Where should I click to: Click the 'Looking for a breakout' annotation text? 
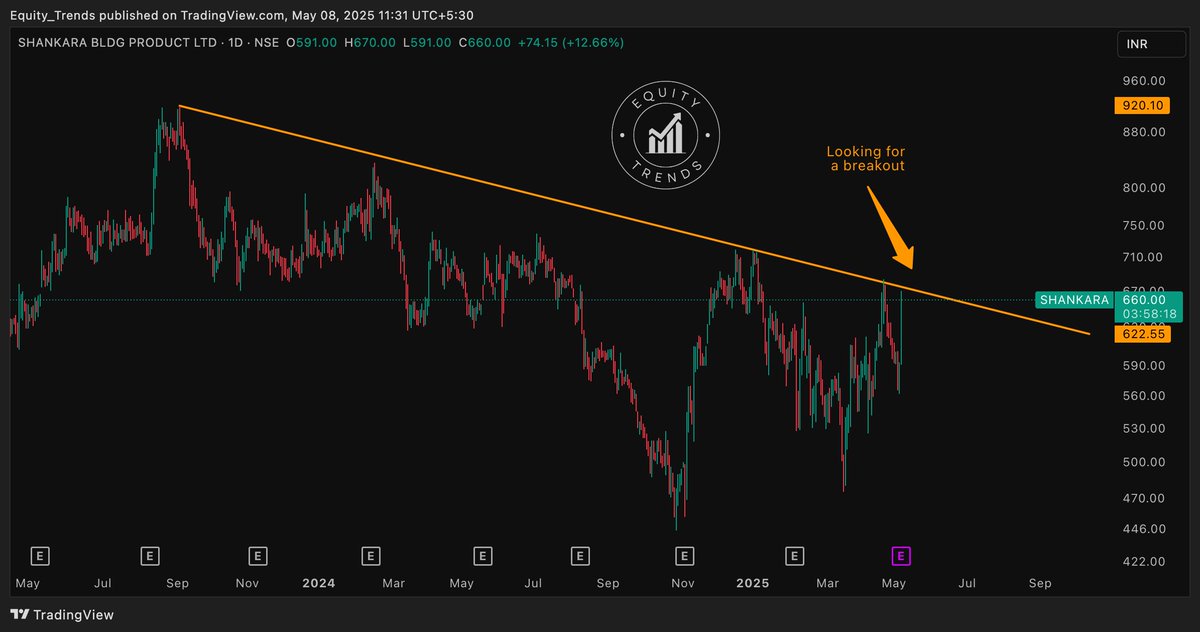point(866,158)
